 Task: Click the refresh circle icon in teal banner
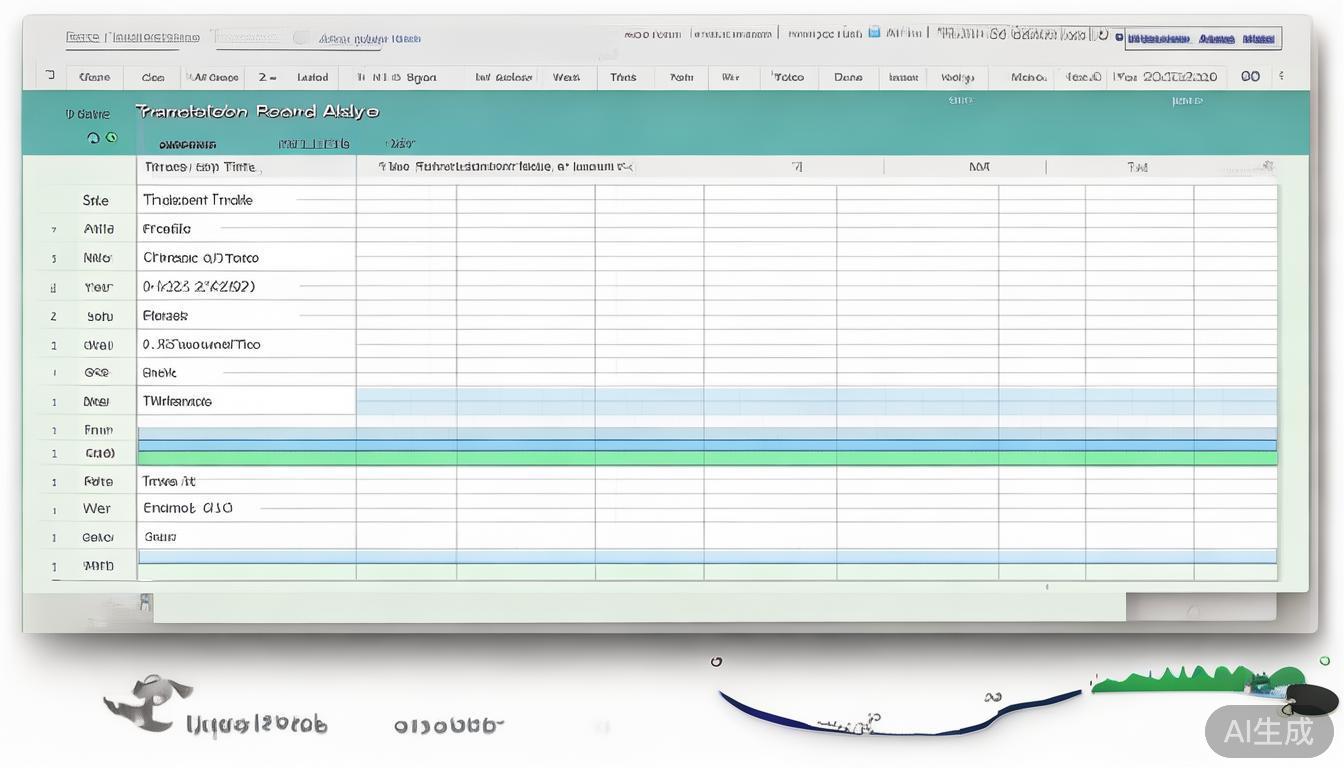coord(93,138)
